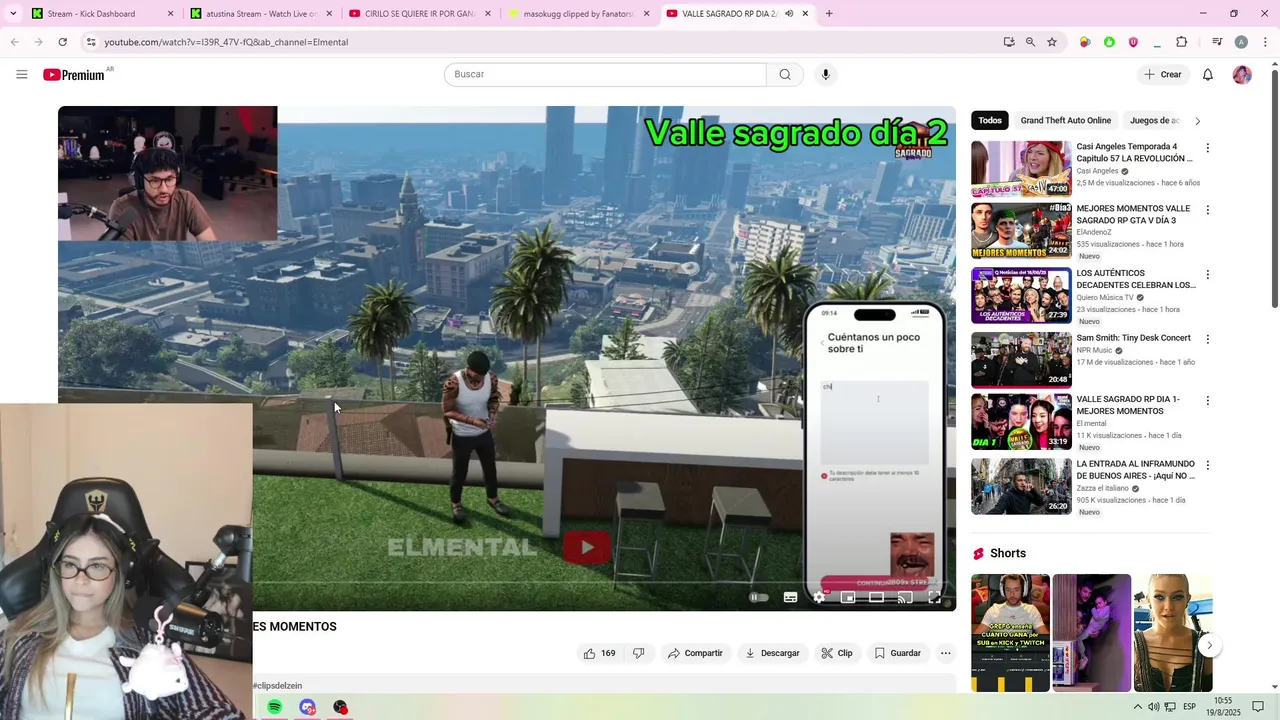Switch player to theater mode

click(876, 597)
